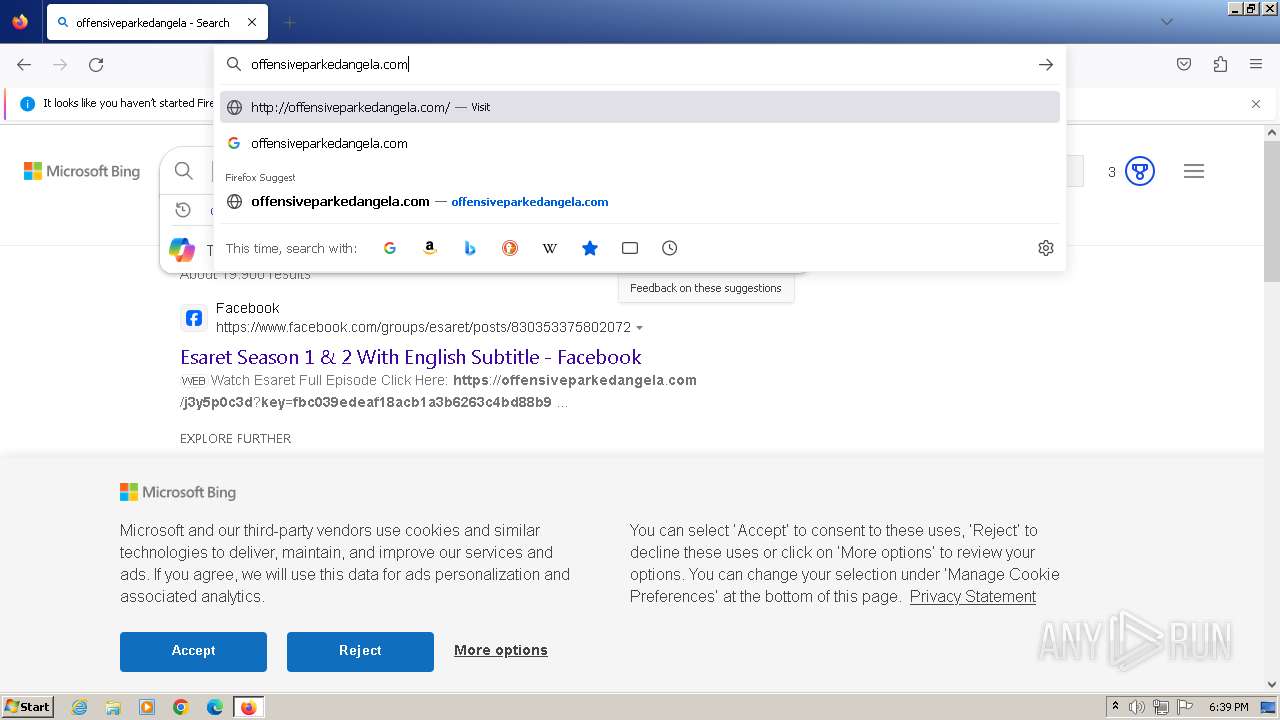This screenshot has width=1280, height=720.
Task: Click scrollbar down arrow
Action: (1272, 685)
